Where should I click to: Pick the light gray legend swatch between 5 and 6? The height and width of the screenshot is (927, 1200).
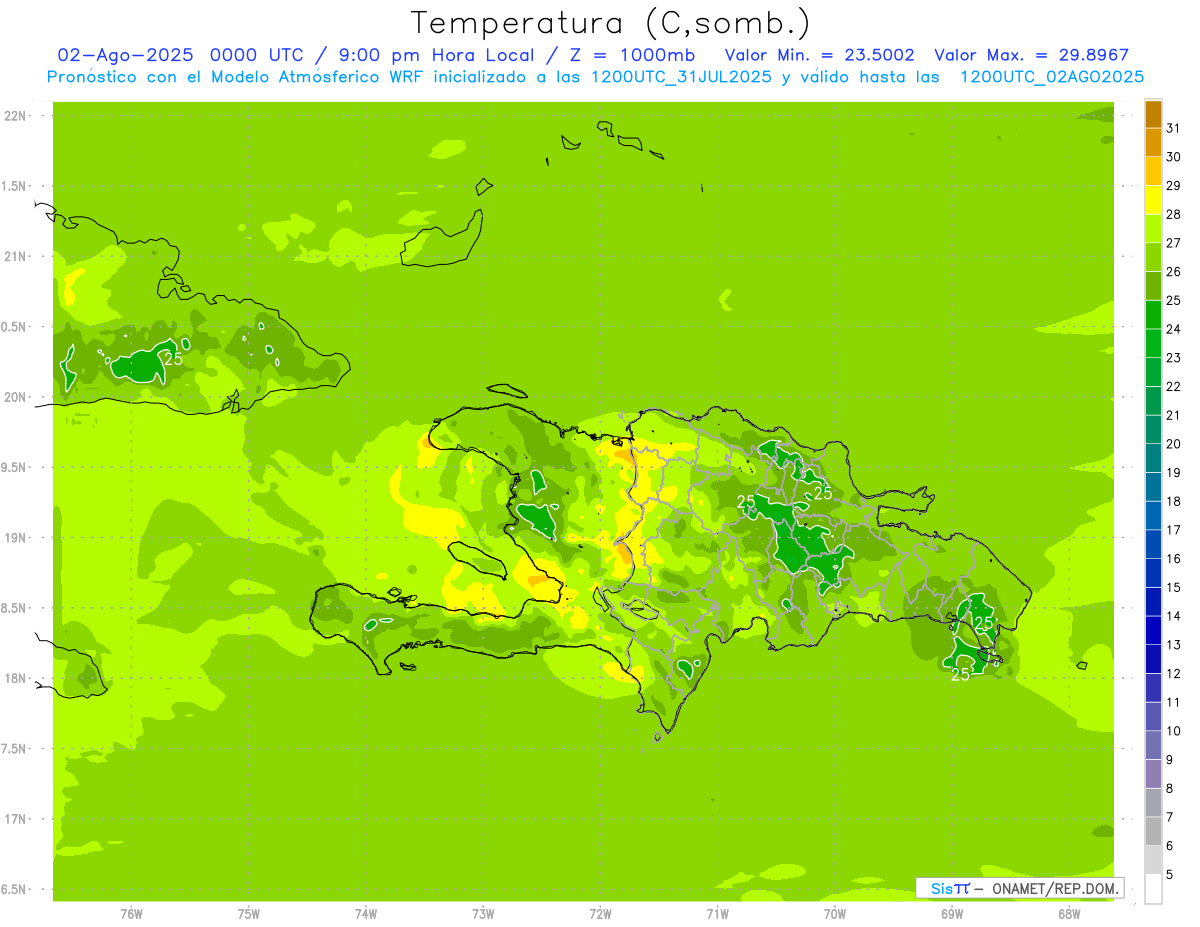point(1153,860)
